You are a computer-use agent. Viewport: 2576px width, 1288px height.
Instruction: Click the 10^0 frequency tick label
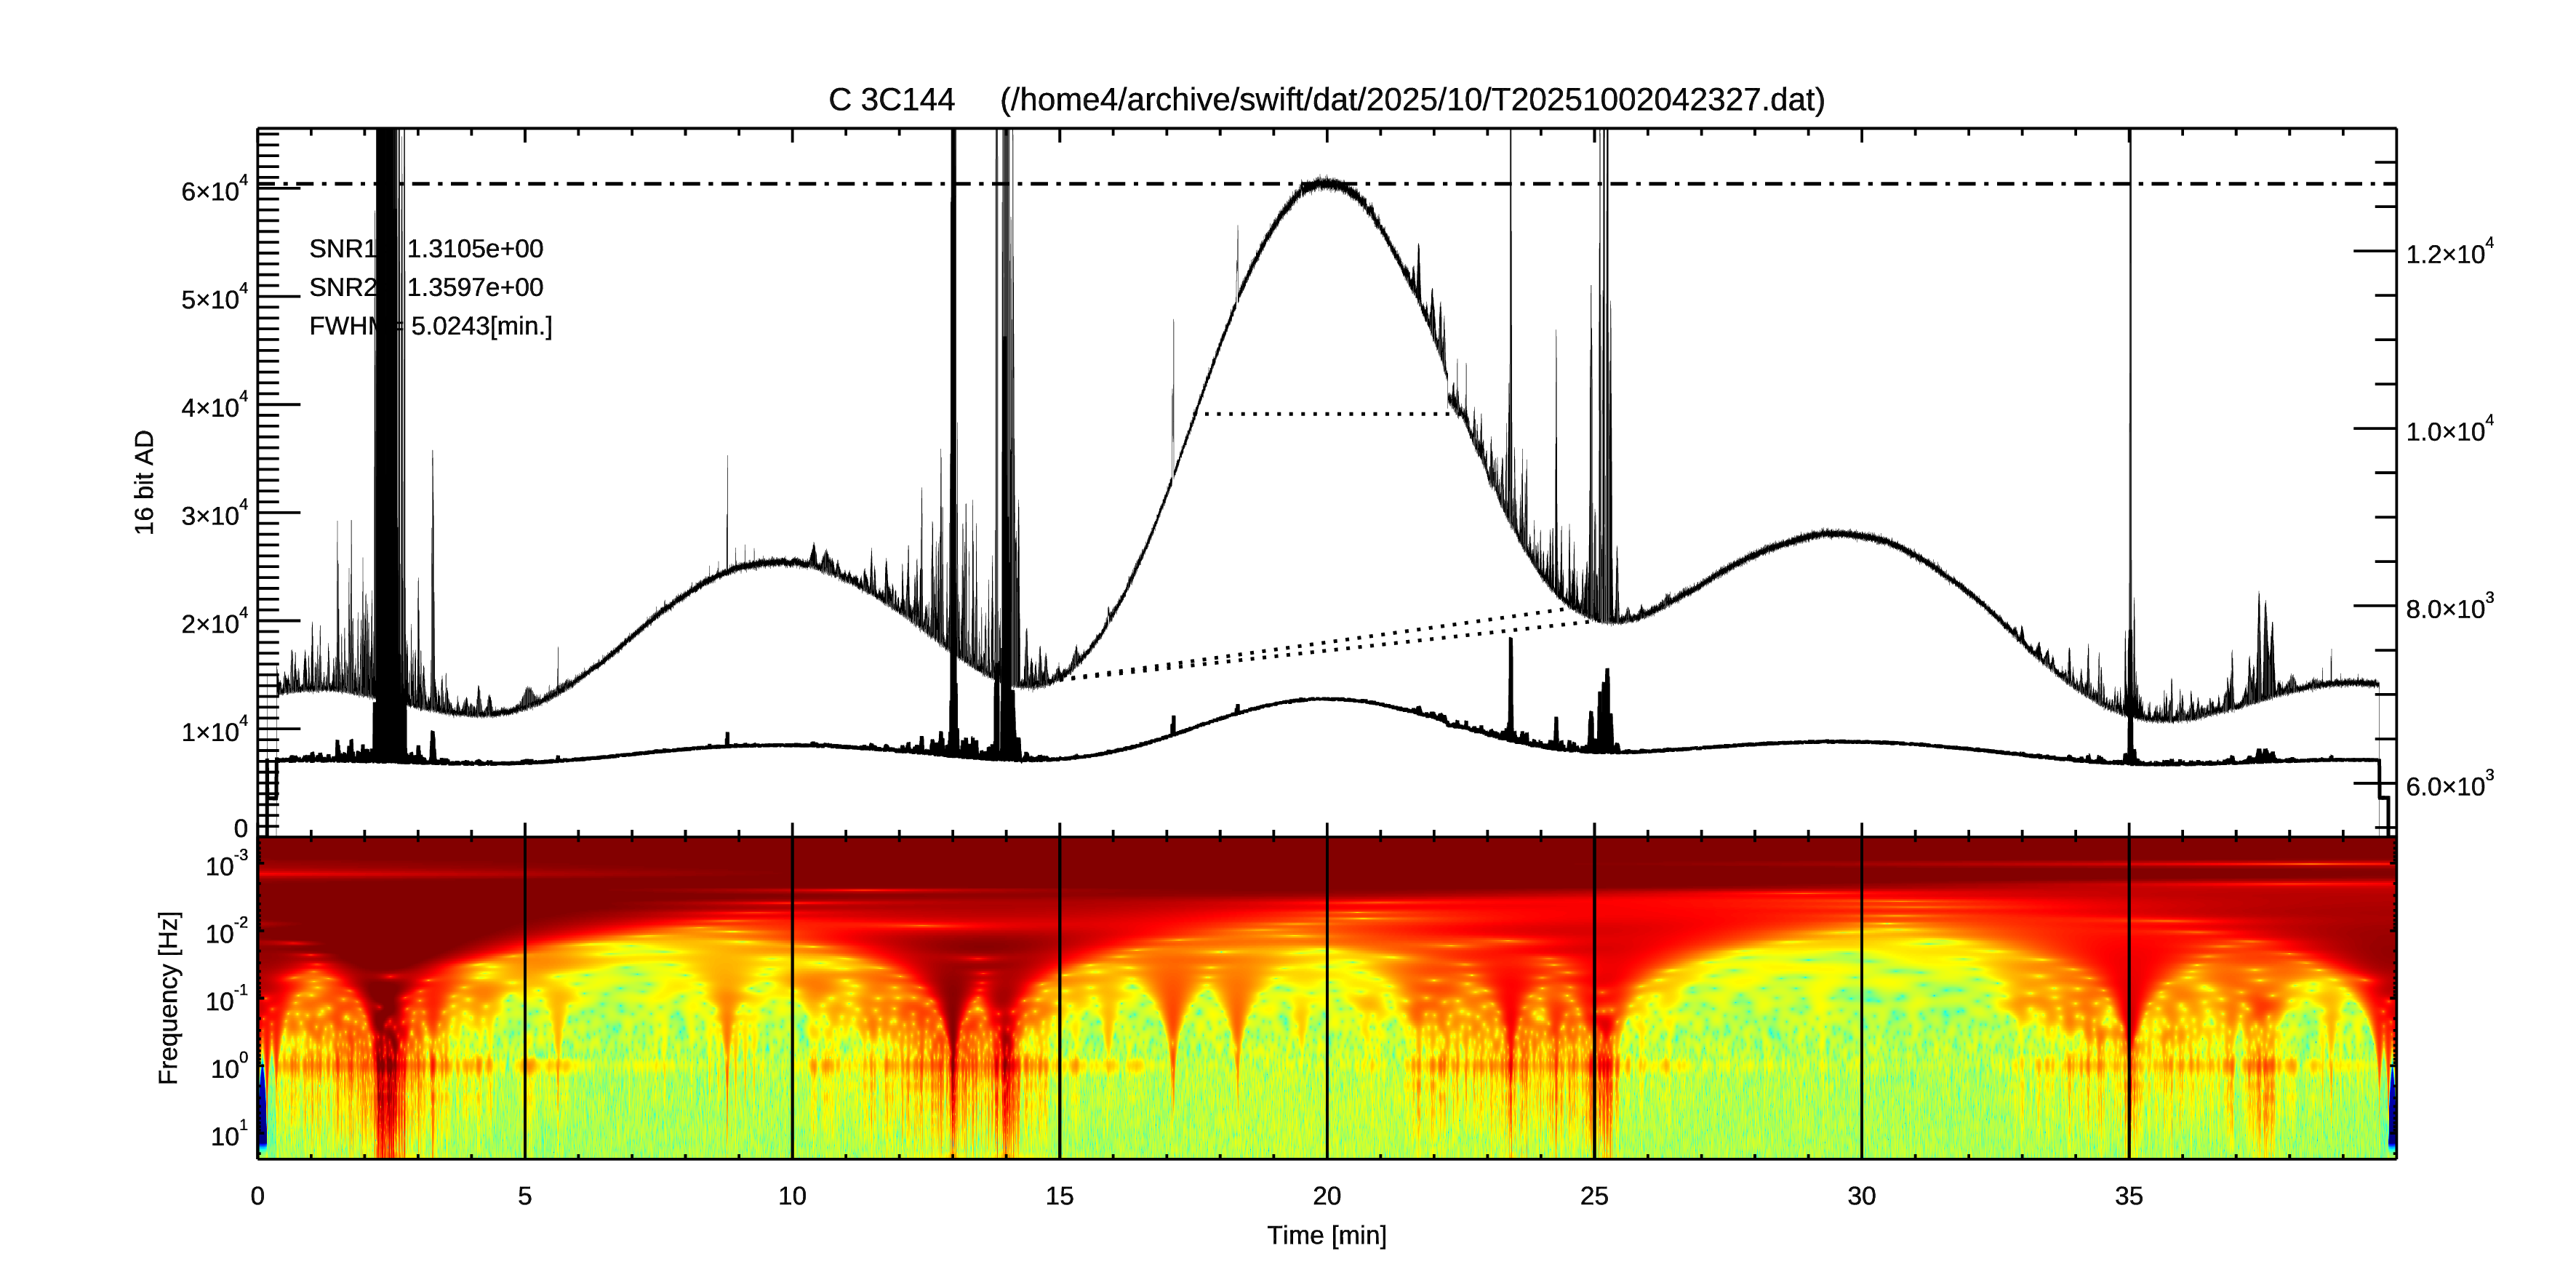click(229, 1068)
